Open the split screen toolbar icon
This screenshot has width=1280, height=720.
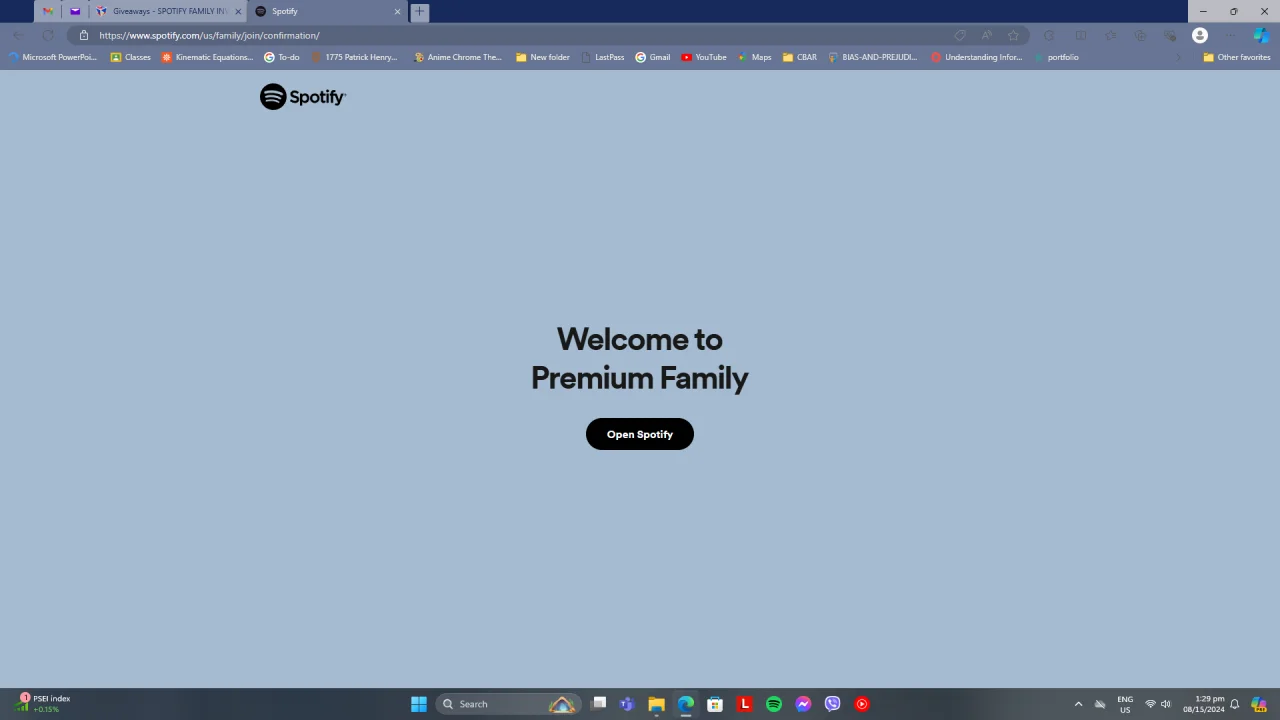[1081, 35]
